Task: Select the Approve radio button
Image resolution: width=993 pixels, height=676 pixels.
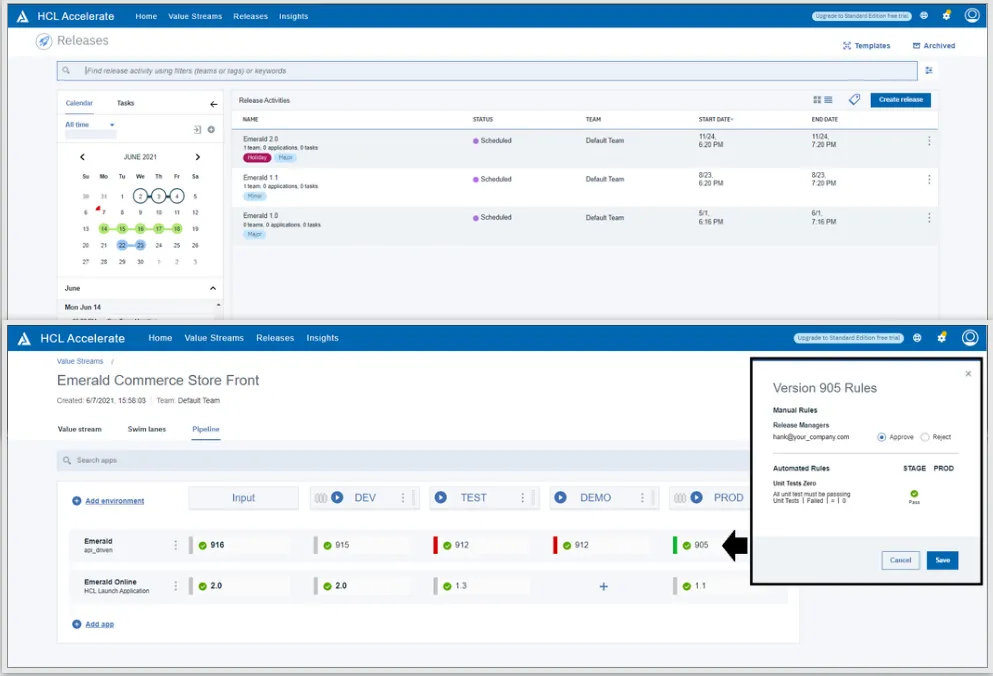Action: point(881,437)
